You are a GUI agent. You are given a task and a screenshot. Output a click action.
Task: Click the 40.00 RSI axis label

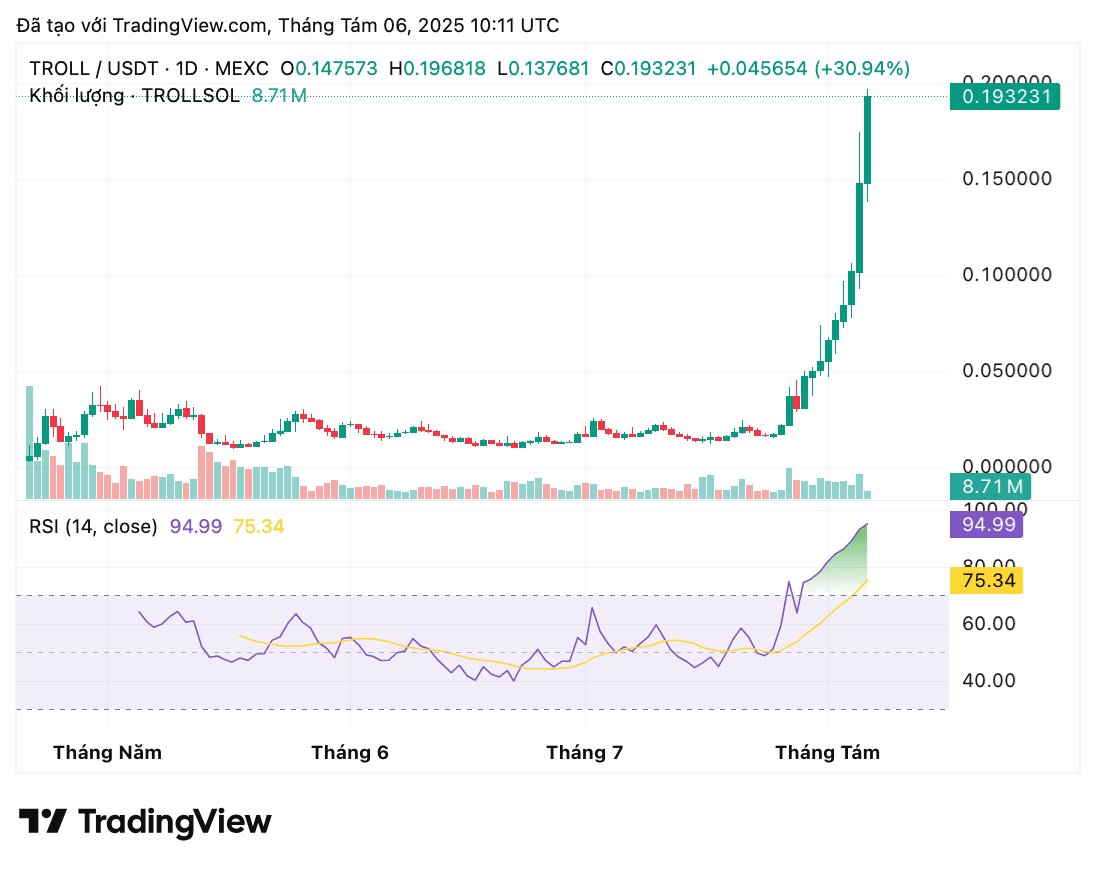988,680
